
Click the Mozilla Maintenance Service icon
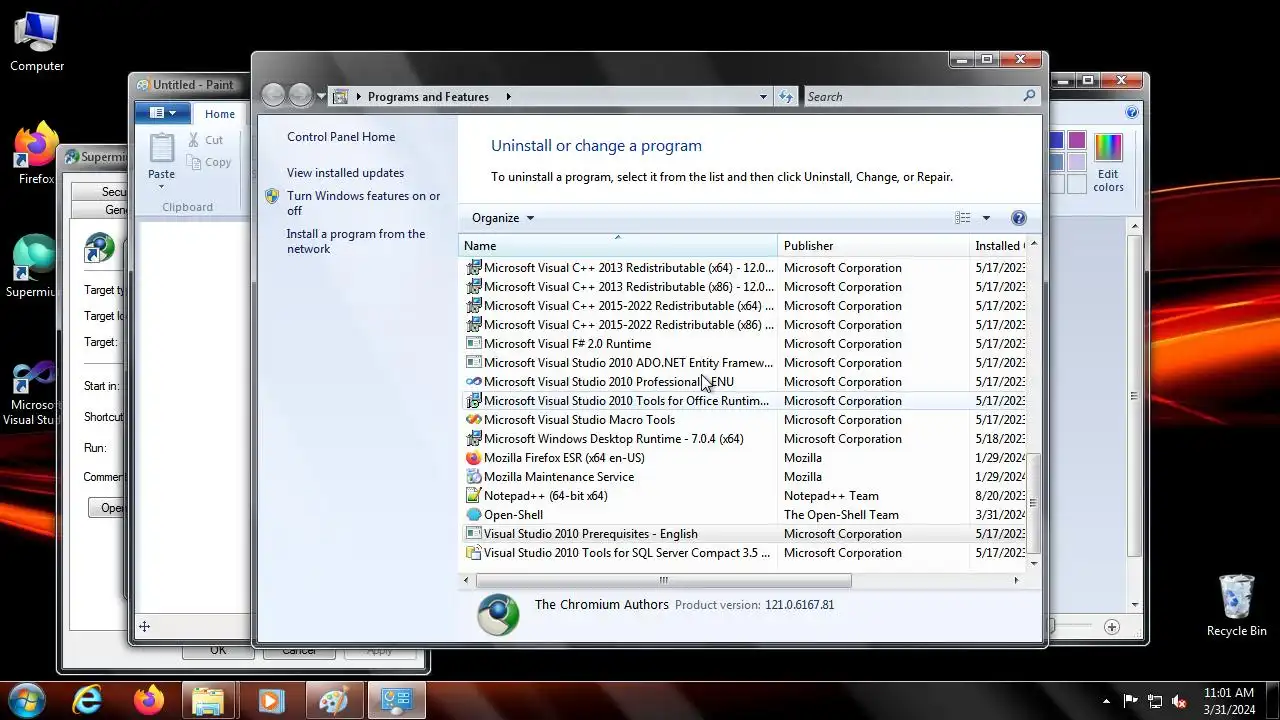(x=474, y=477)
